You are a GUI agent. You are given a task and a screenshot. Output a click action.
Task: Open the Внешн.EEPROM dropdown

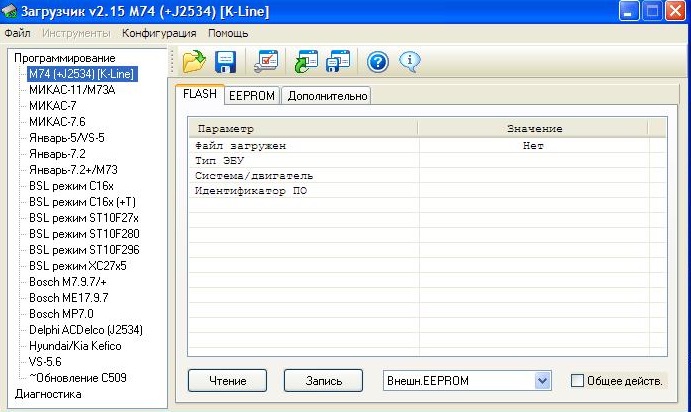[467, 381]
